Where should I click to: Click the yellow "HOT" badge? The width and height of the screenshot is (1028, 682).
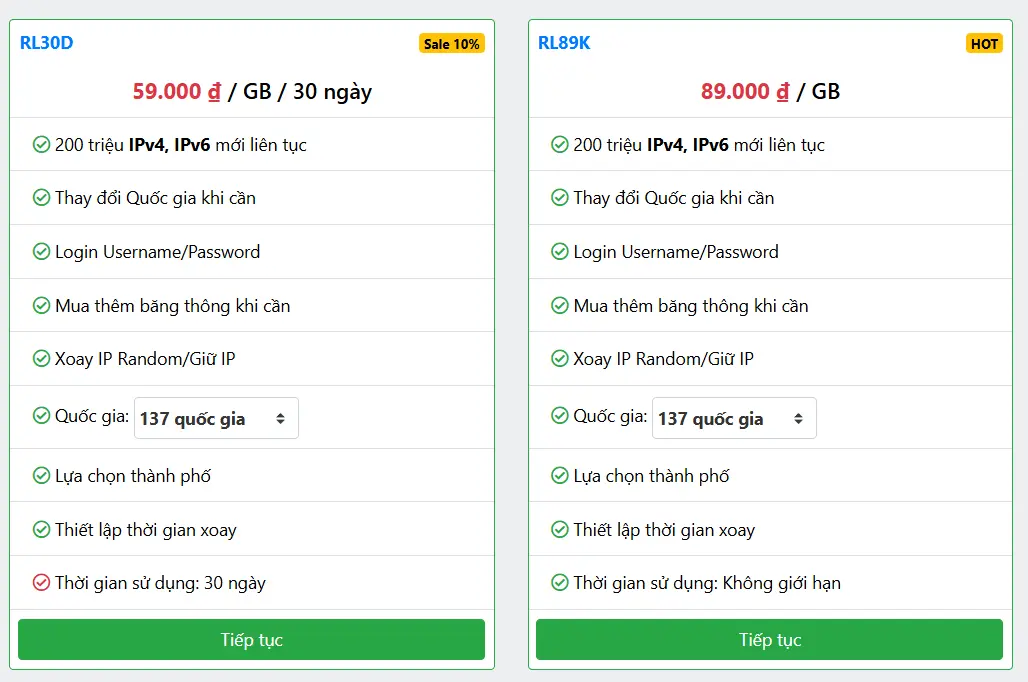pos(984,43)
